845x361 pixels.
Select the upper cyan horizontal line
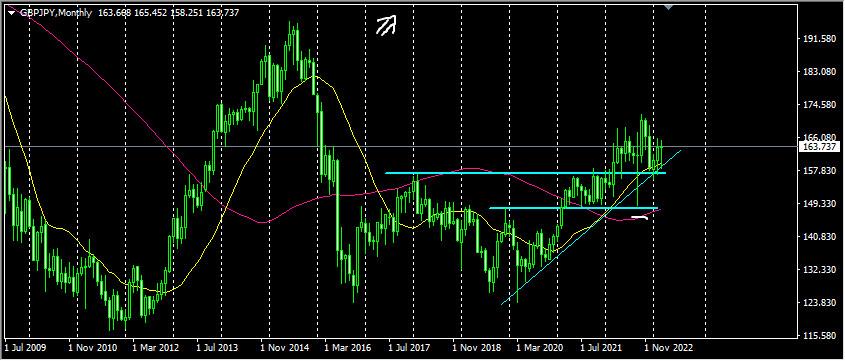(x=525, y=173)
